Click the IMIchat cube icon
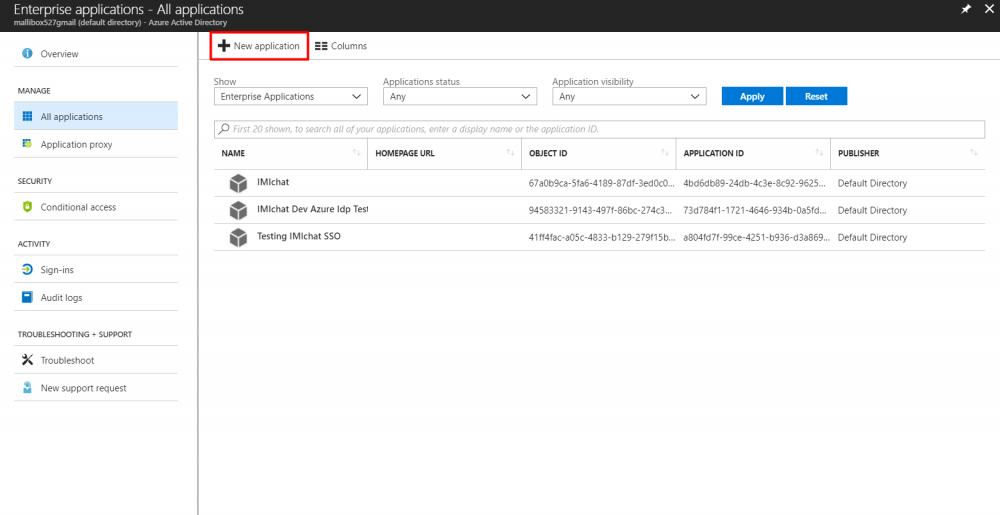The image size is (1000, 515). pos(239,184)
